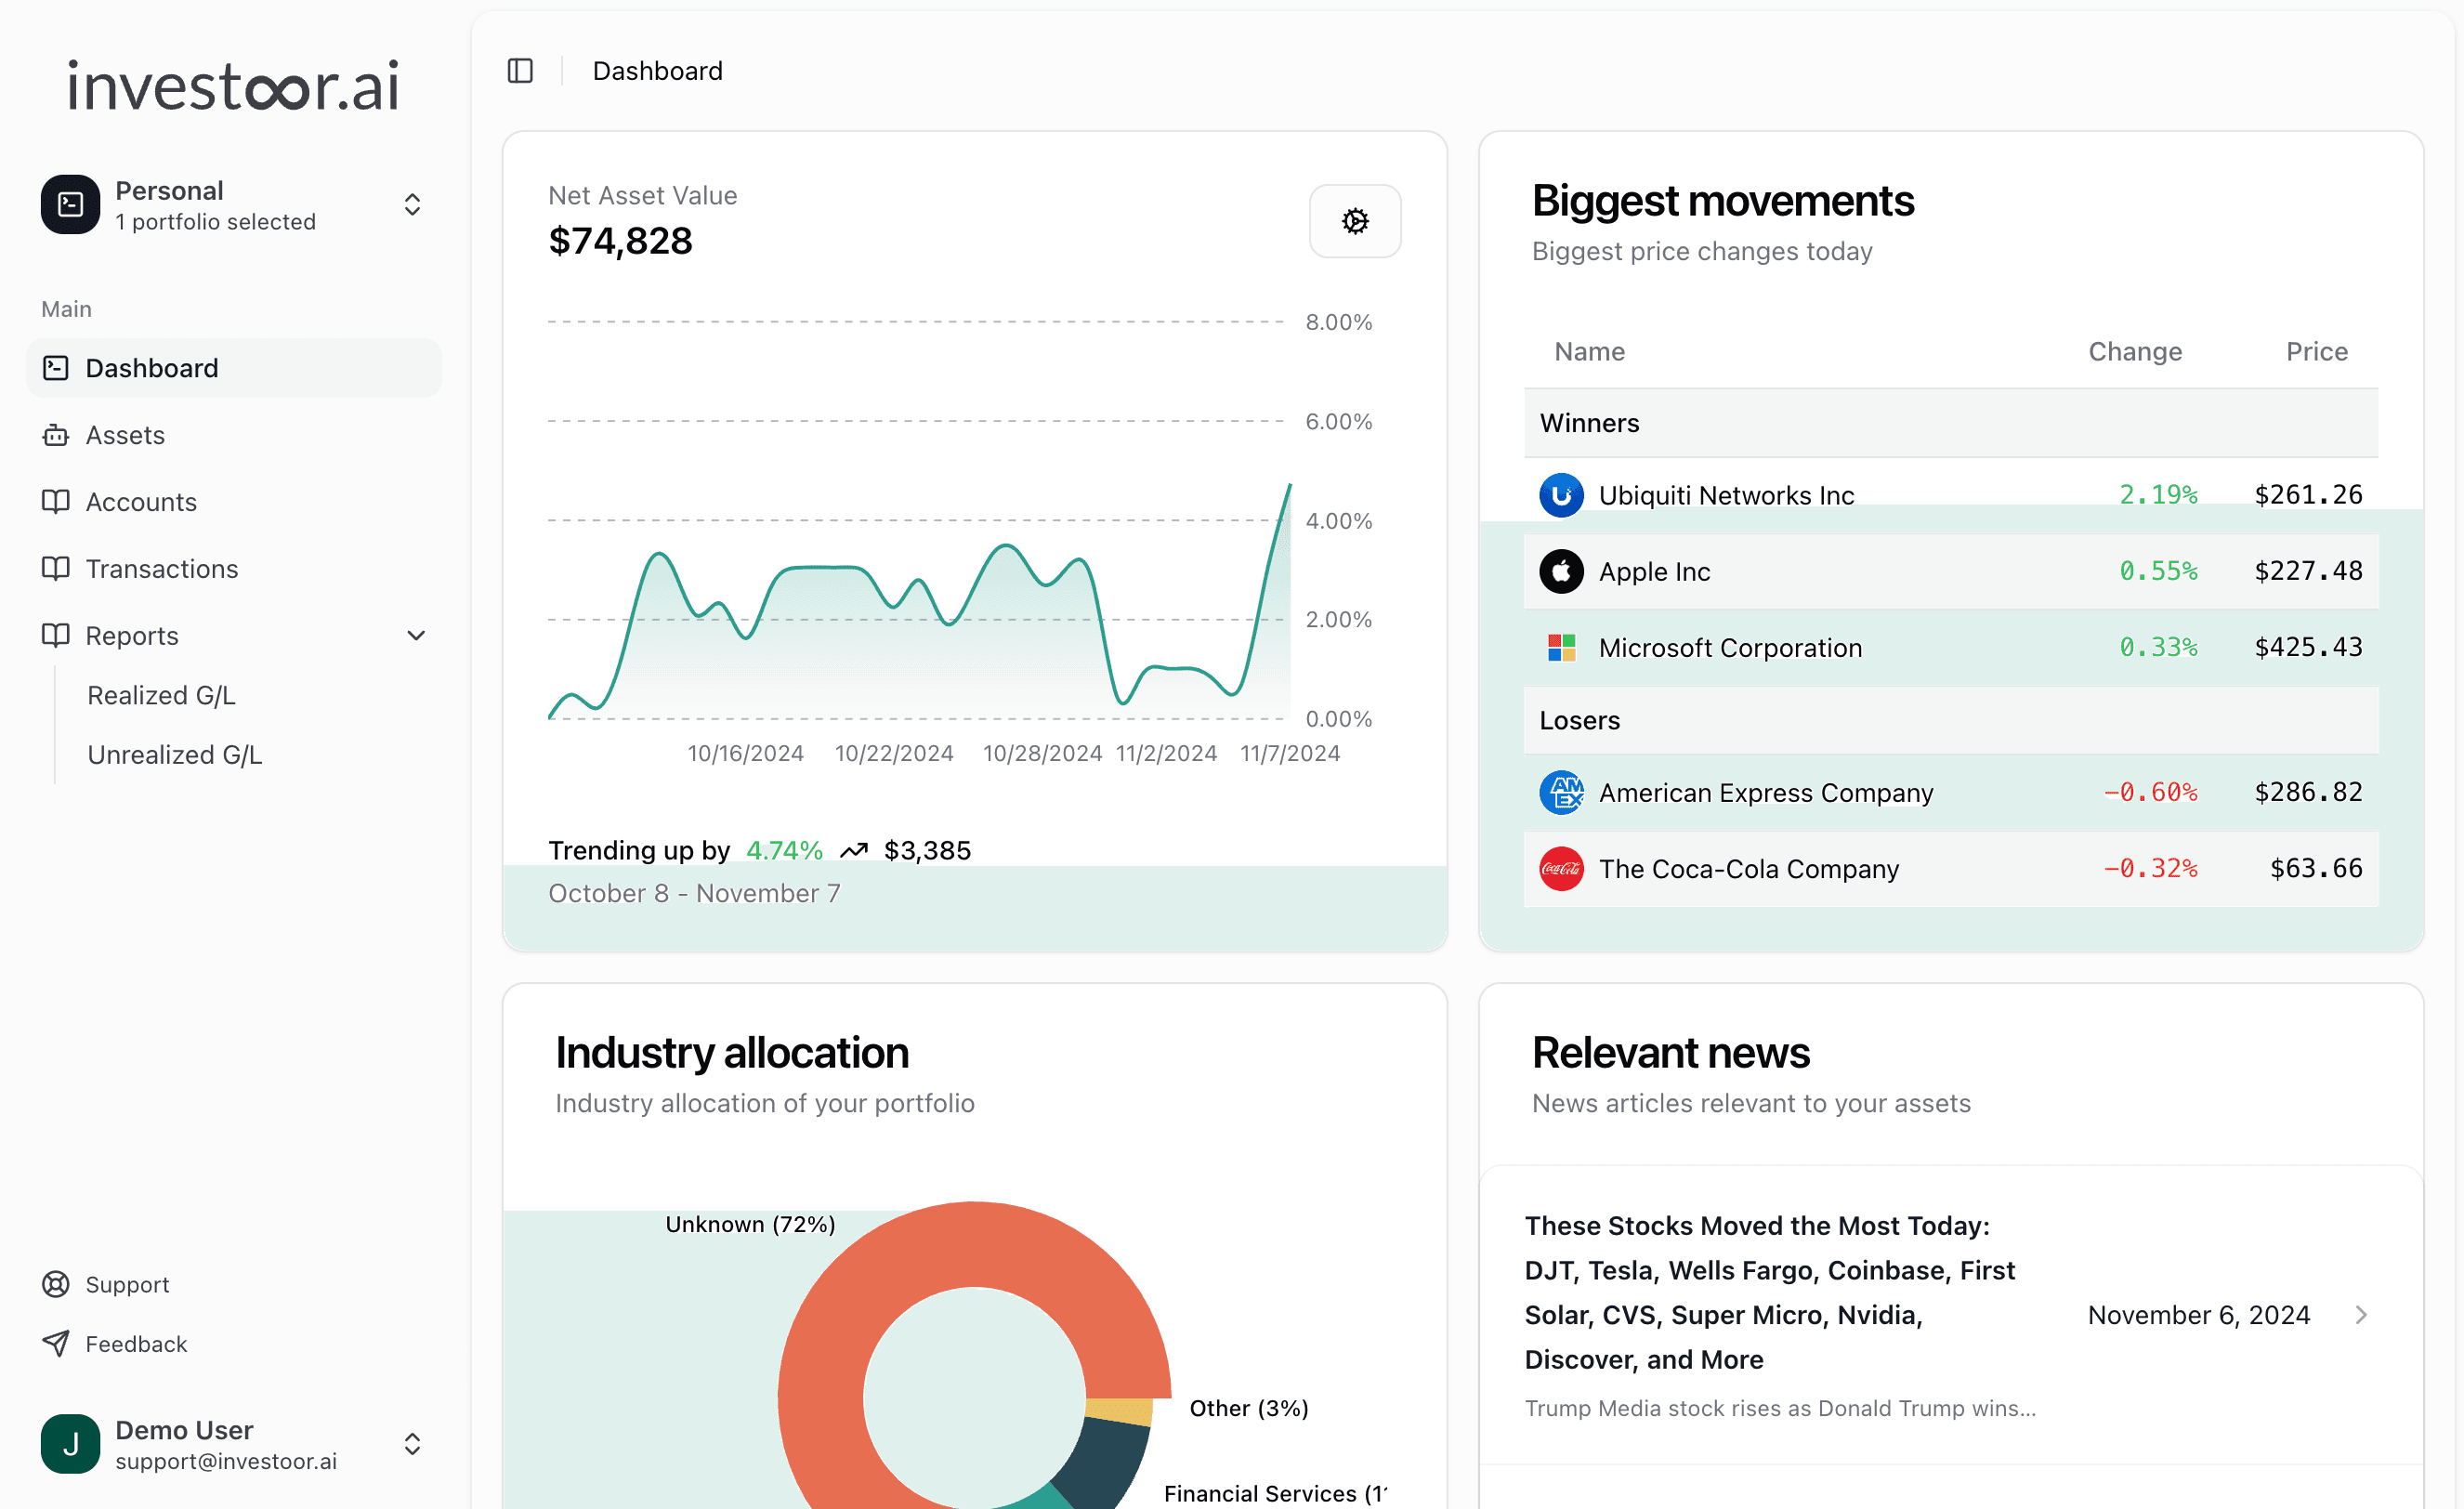Viewport: 2464px width, 1509px height.
Task: Click the yellow Other donut segment
Action: pos(1120,1411)
